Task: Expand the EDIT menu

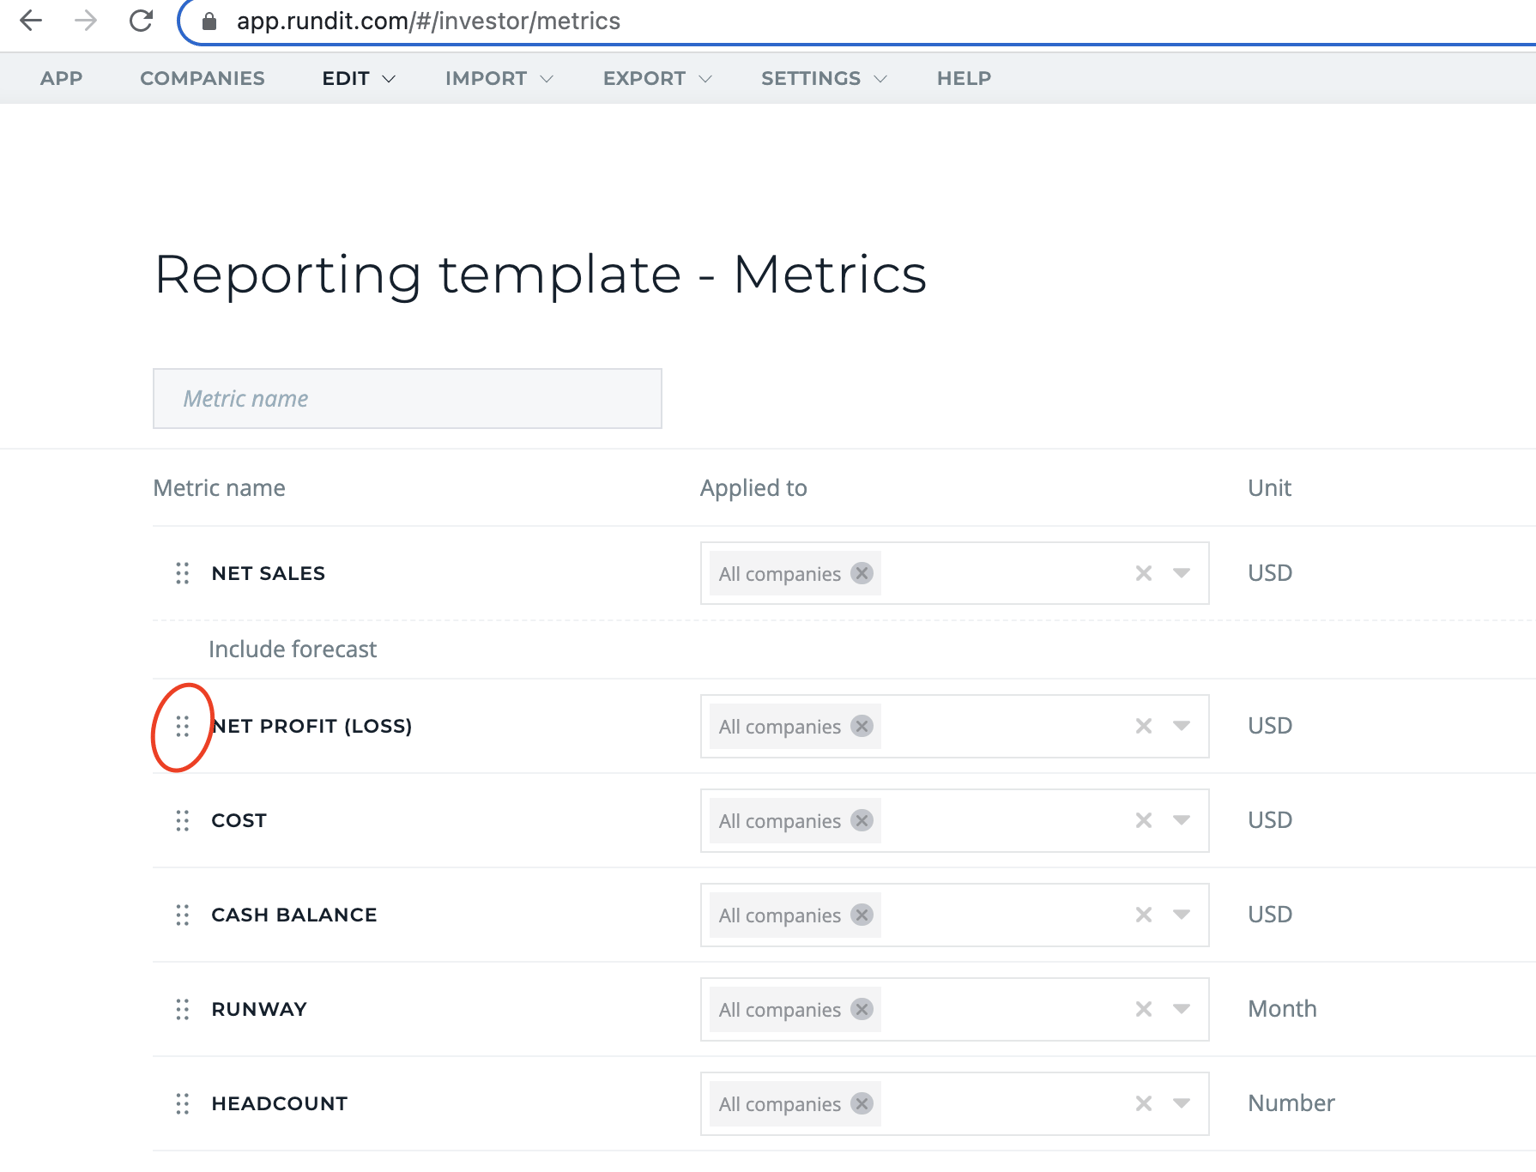Action: tap(356, 78)
